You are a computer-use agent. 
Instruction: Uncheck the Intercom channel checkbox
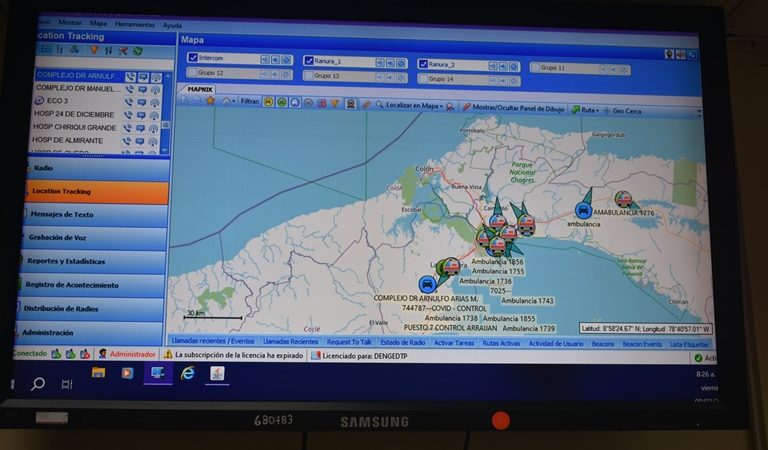pyautogui.click(x=193, y=57)
